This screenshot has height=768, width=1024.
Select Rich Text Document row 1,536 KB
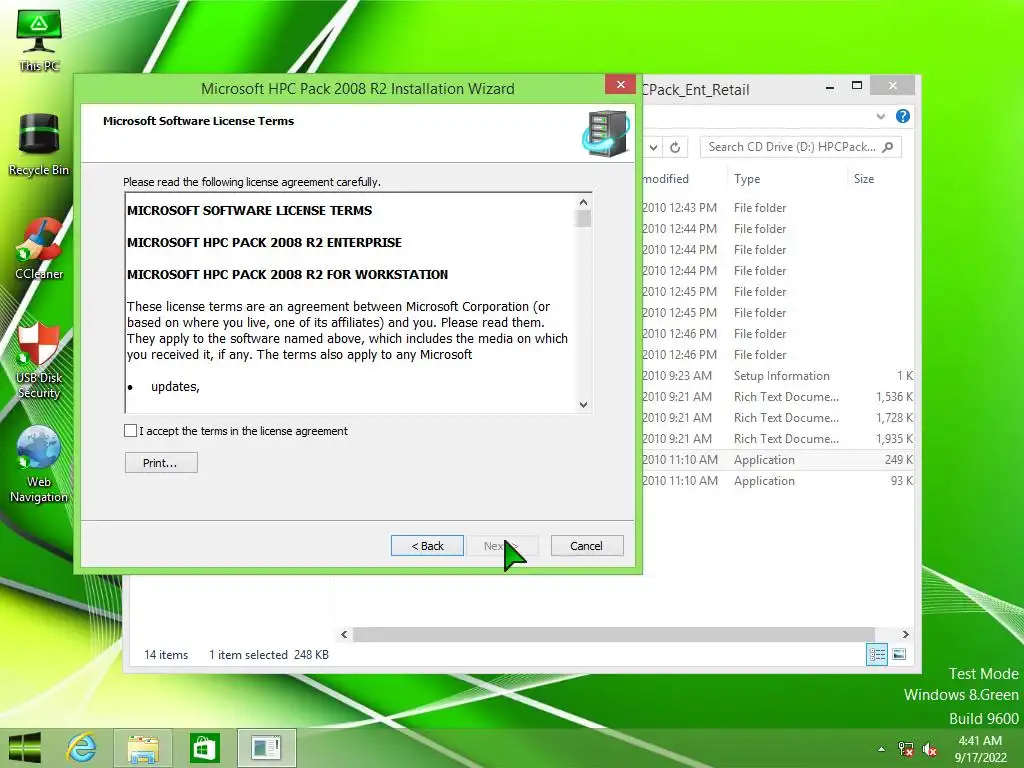[778, 396]
